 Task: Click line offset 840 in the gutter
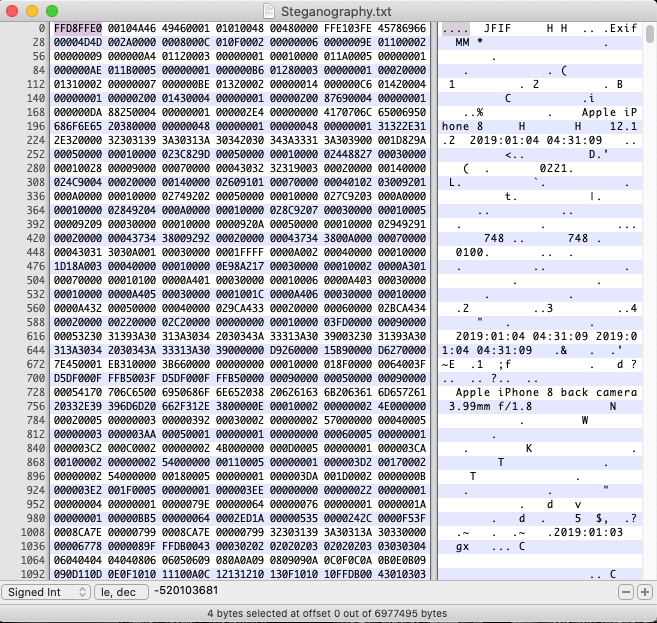pyautogui.click(x=36, y=448)
